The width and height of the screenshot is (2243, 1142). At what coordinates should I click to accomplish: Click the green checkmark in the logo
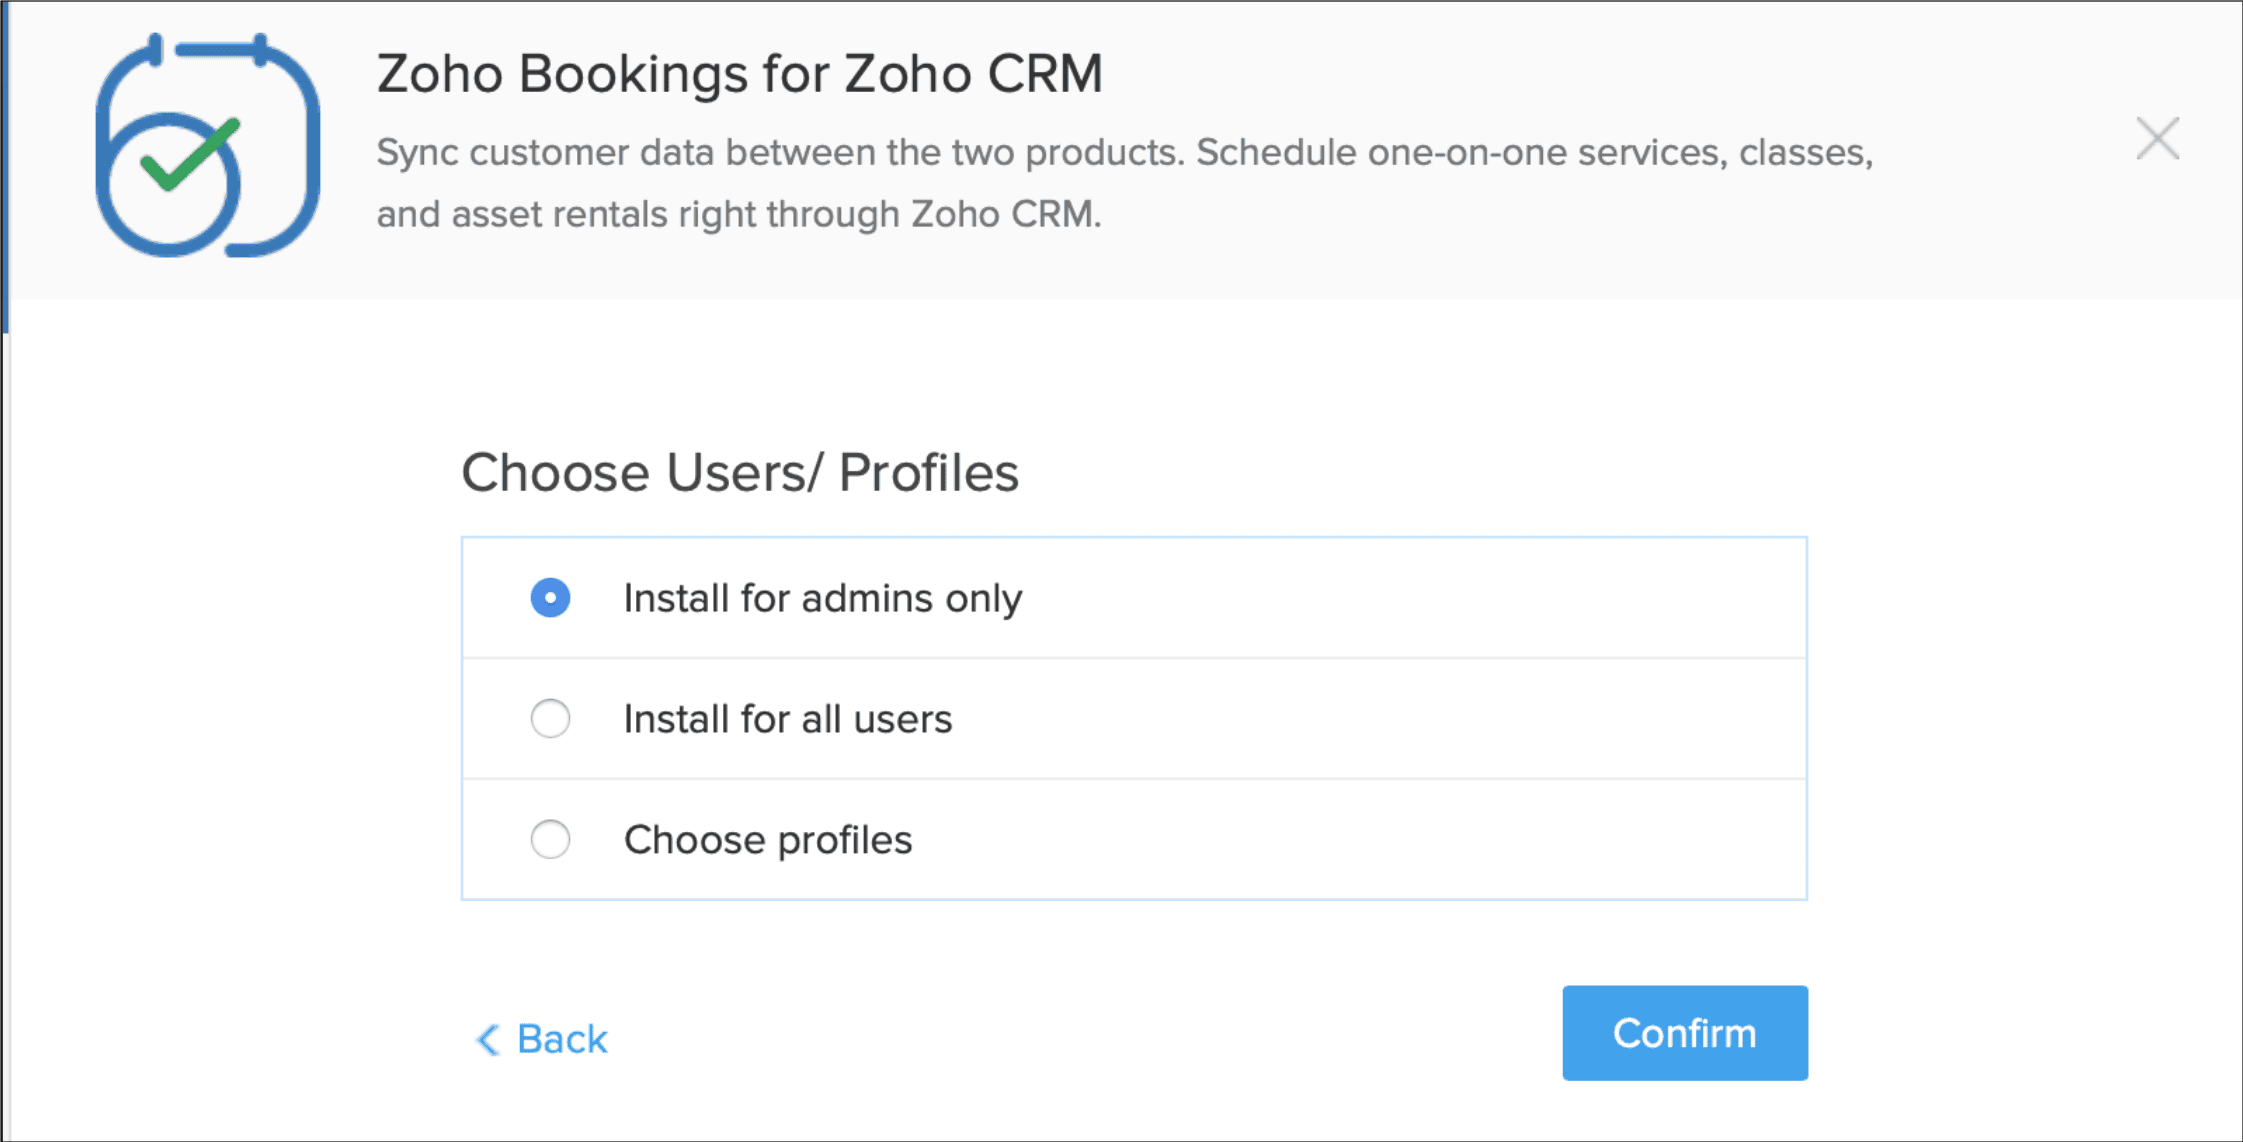(x=190, y=155)
